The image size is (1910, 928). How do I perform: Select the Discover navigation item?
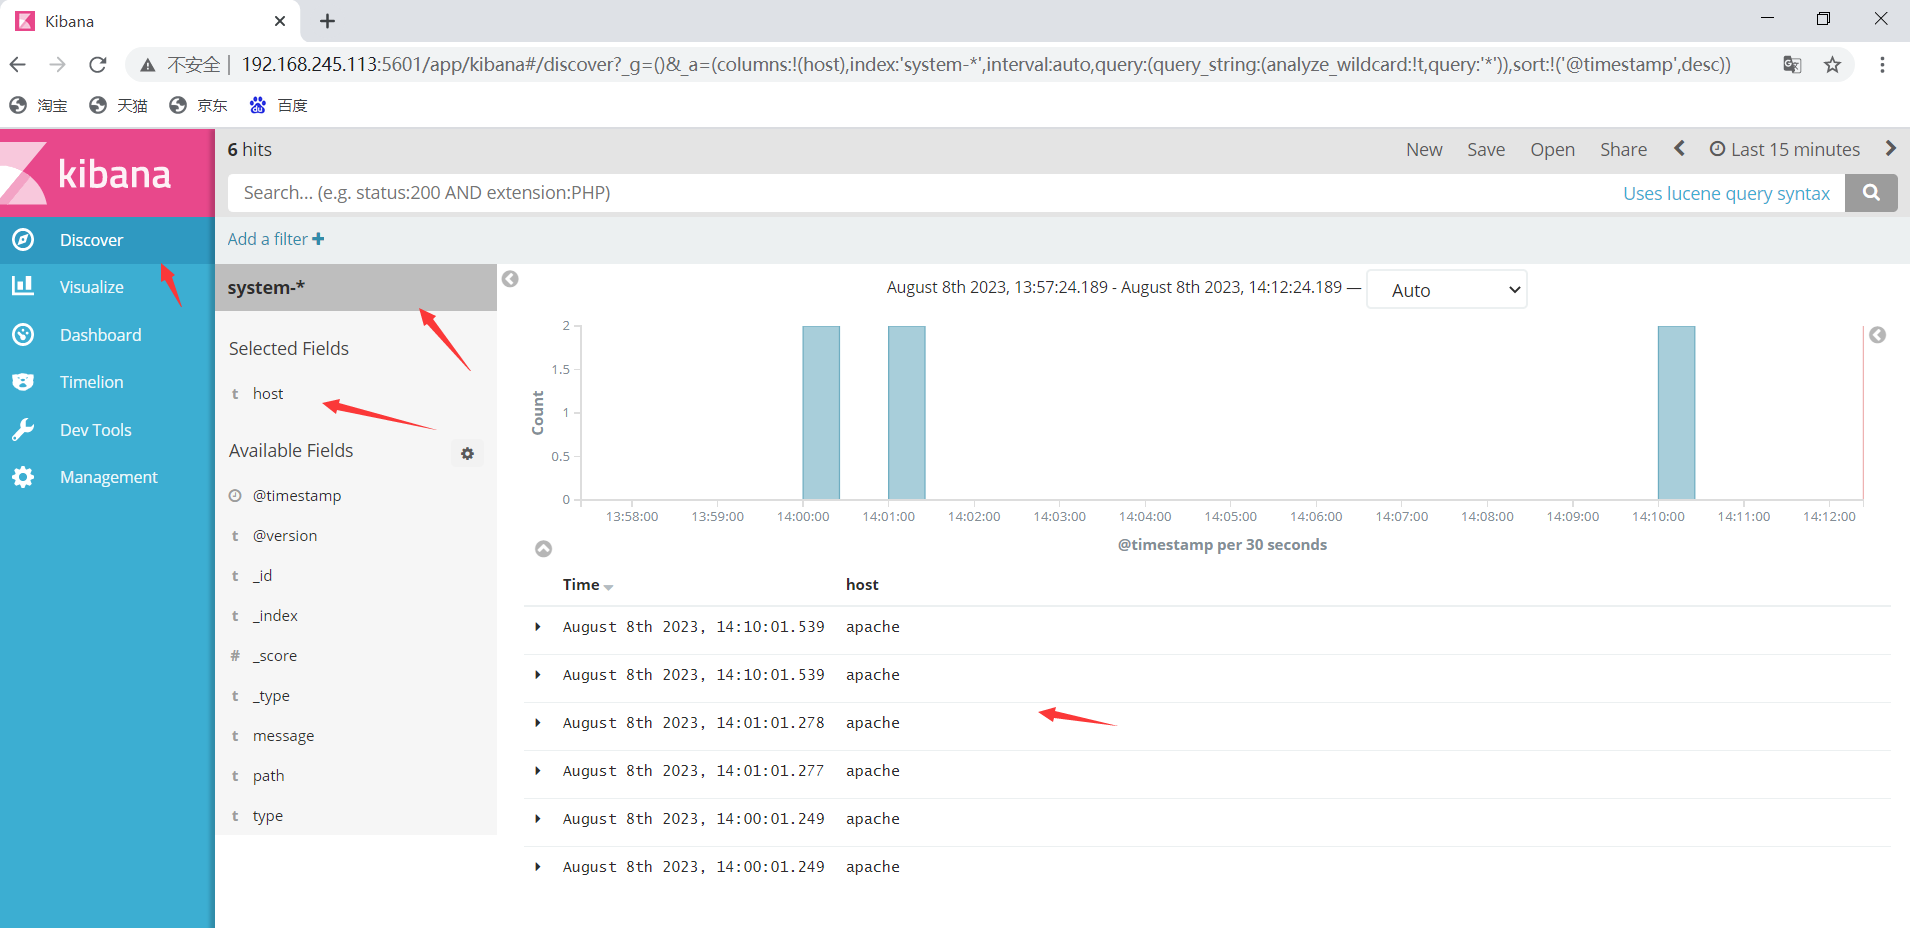coord(107,240)
